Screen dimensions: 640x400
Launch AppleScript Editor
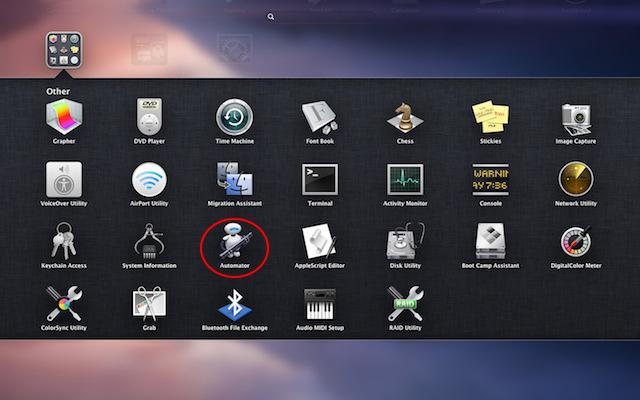click(319, 243)
